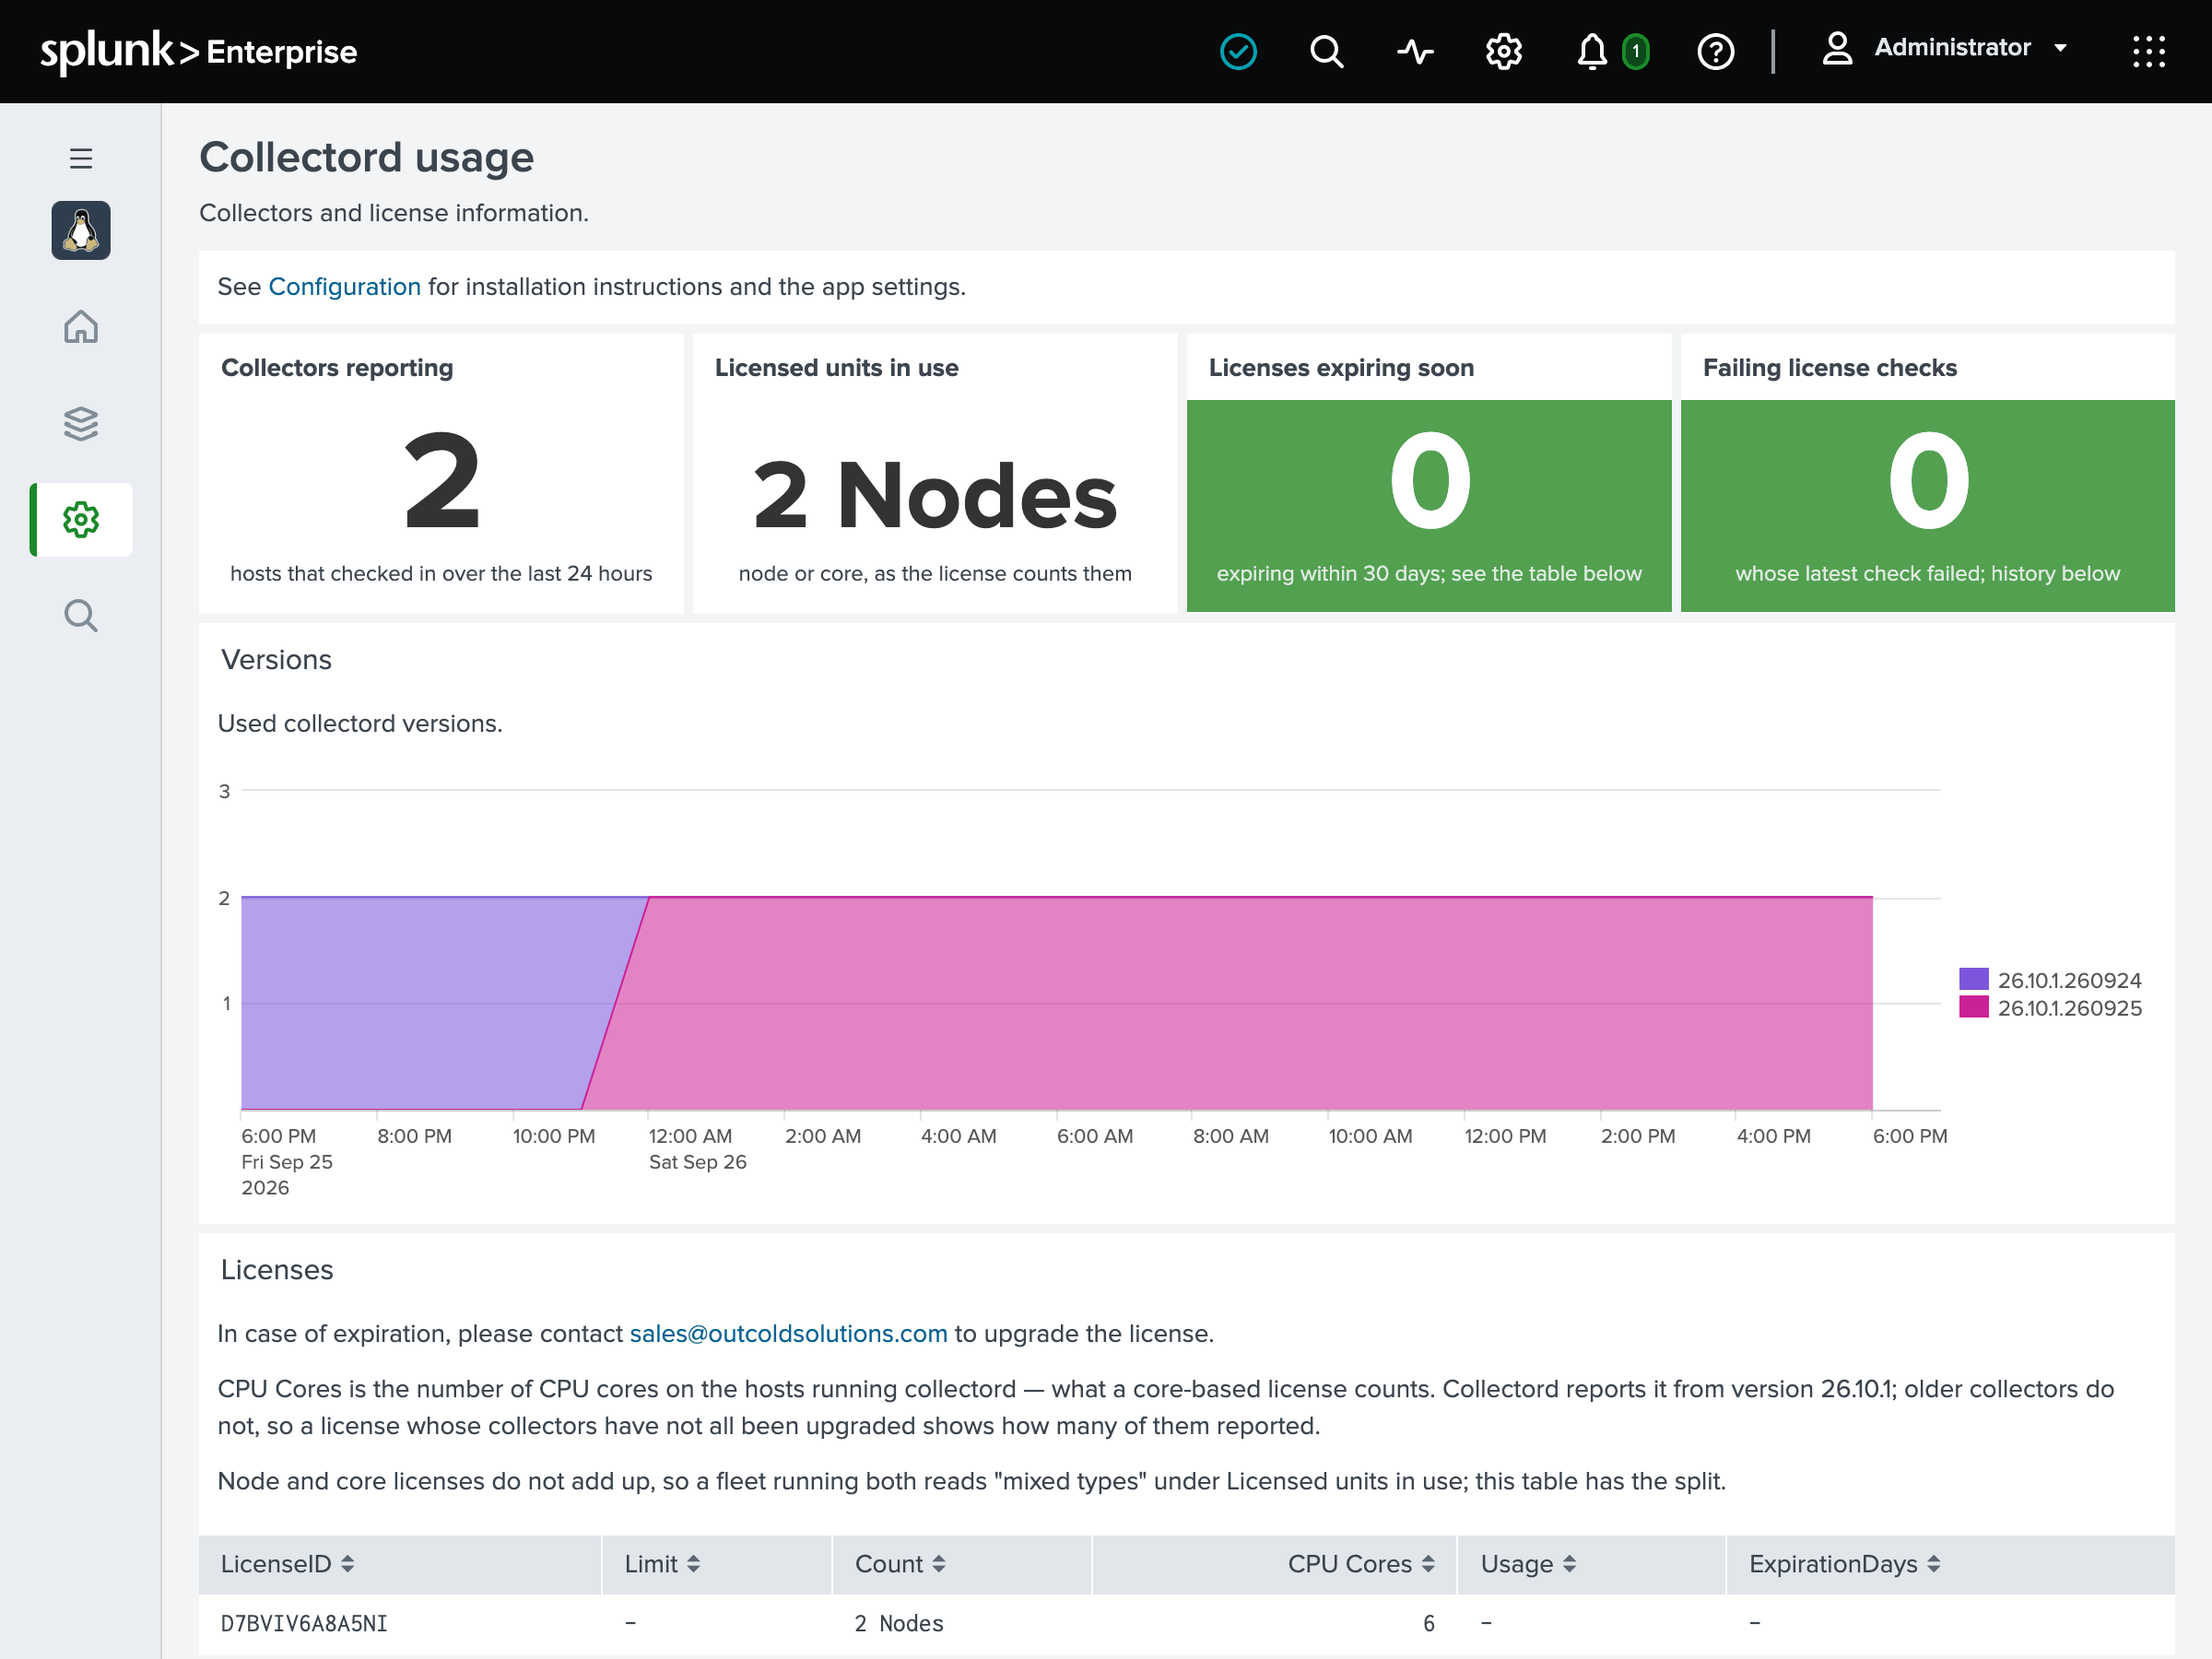Open the sidebar search icon
This screenshot has width=2212, height=1659.
(81, 615)
